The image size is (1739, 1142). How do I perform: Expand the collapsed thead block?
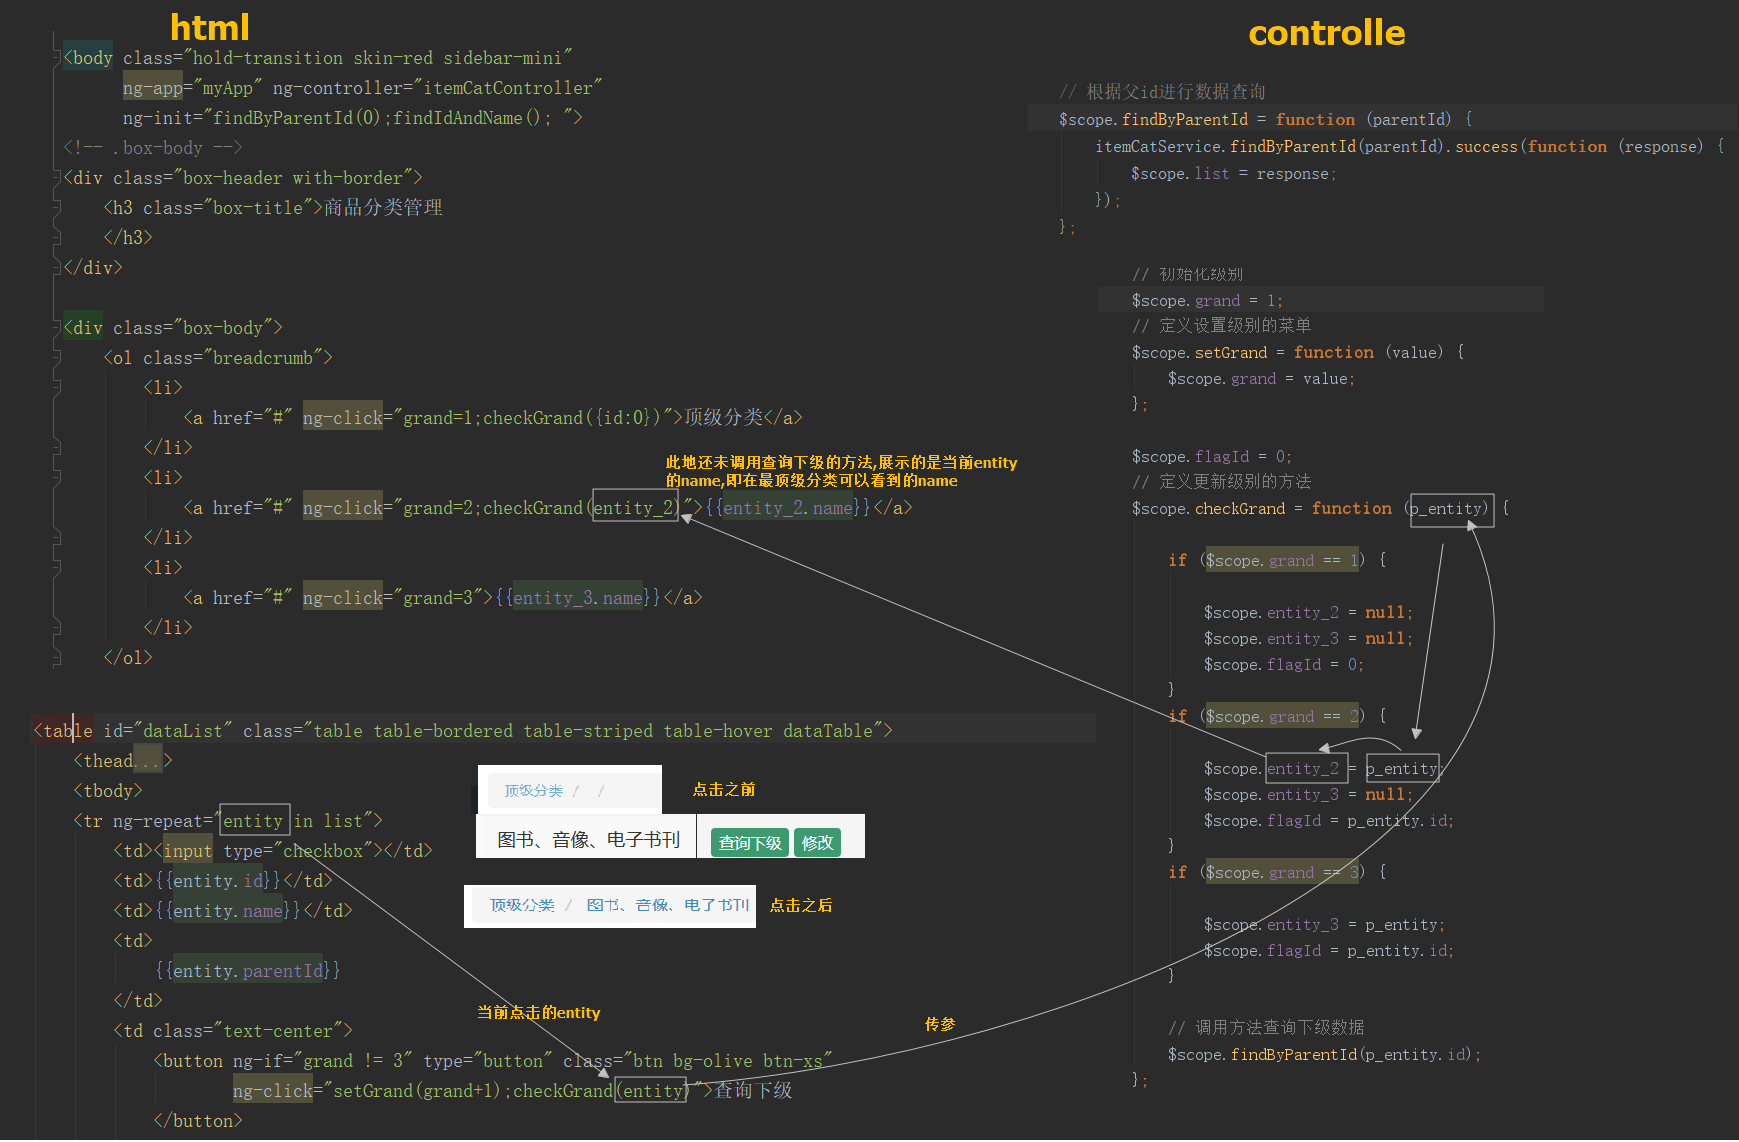(147, 761)
